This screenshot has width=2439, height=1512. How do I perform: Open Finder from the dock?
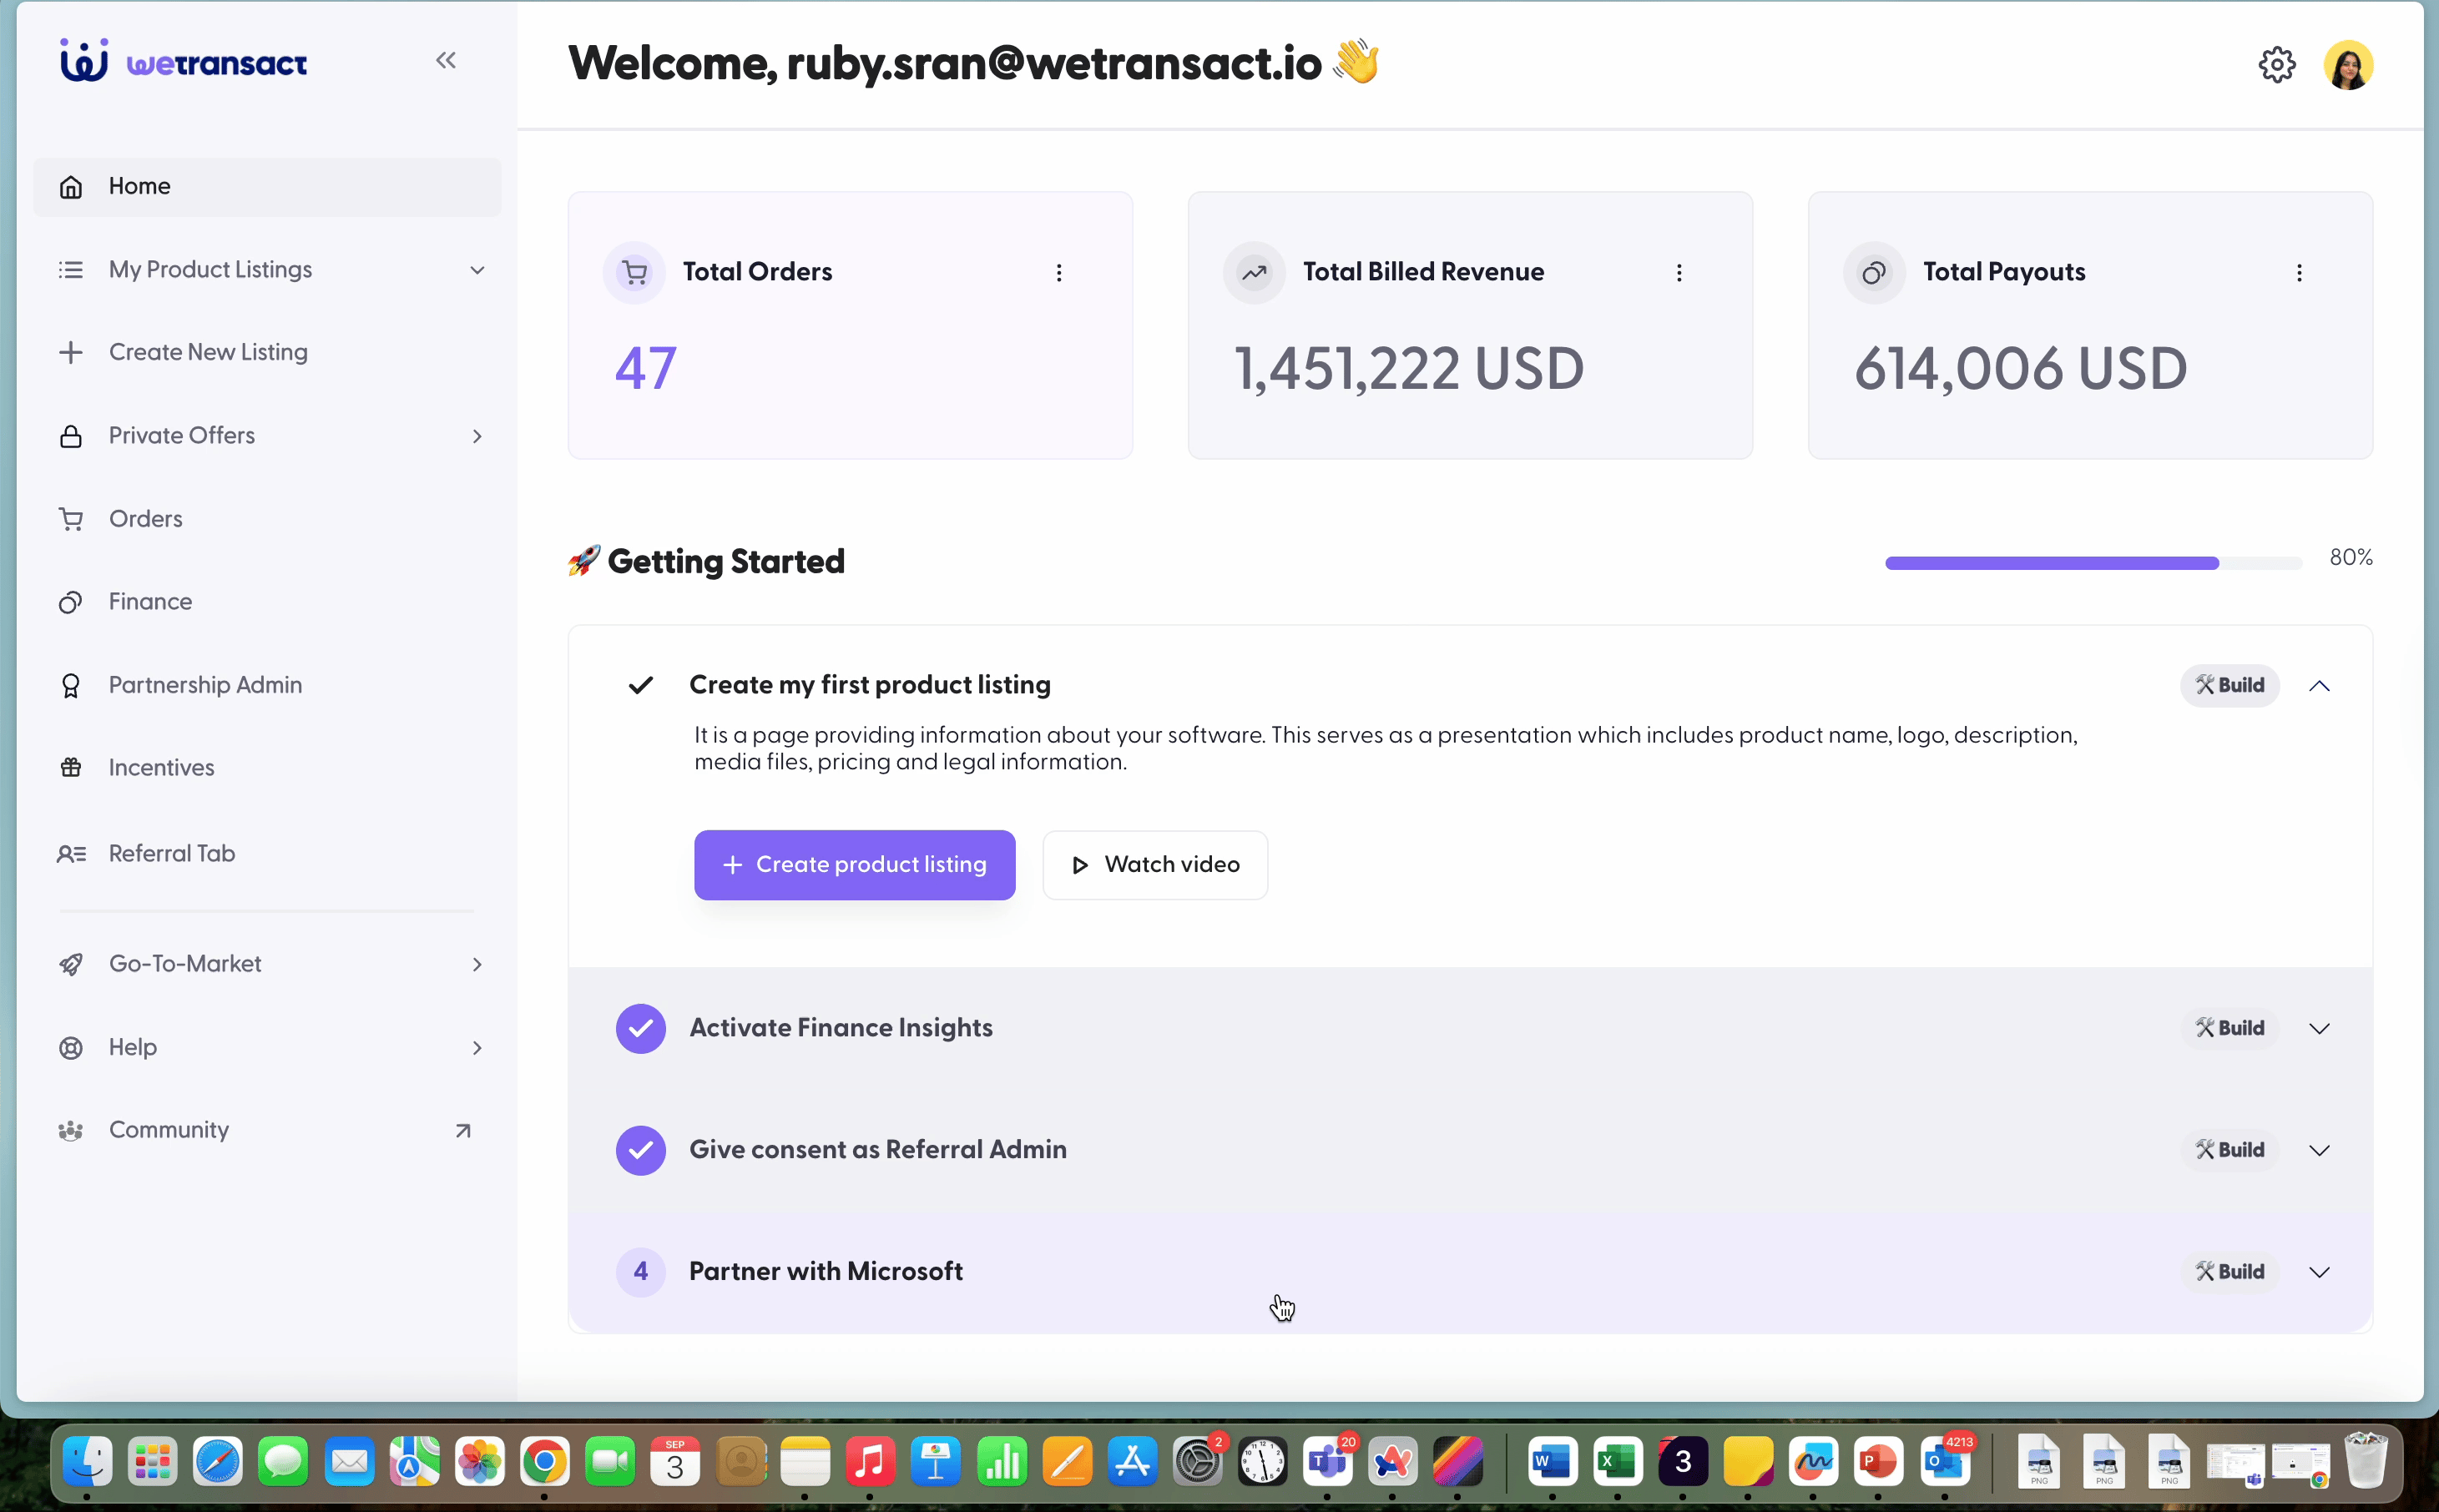87,1463
